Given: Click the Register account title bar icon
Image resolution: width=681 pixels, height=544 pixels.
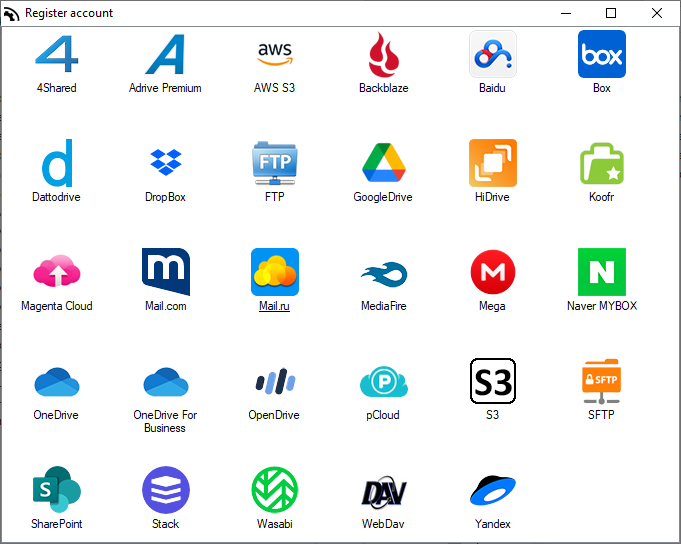Looking at the screenshot, I should [x=11, y=14].
